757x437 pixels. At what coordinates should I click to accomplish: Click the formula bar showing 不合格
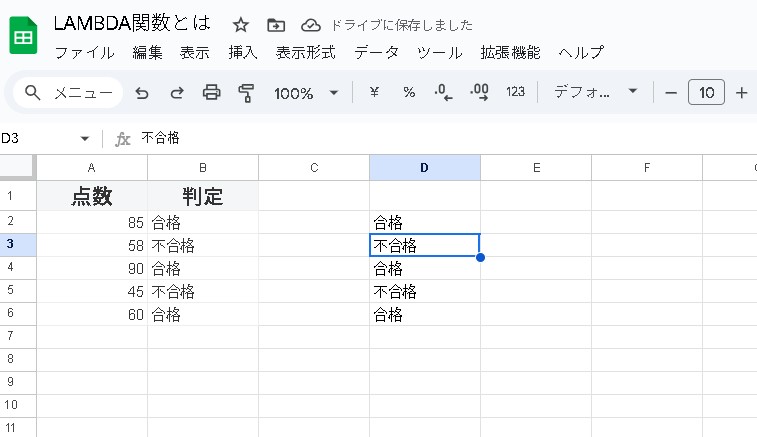pos(400,139)
